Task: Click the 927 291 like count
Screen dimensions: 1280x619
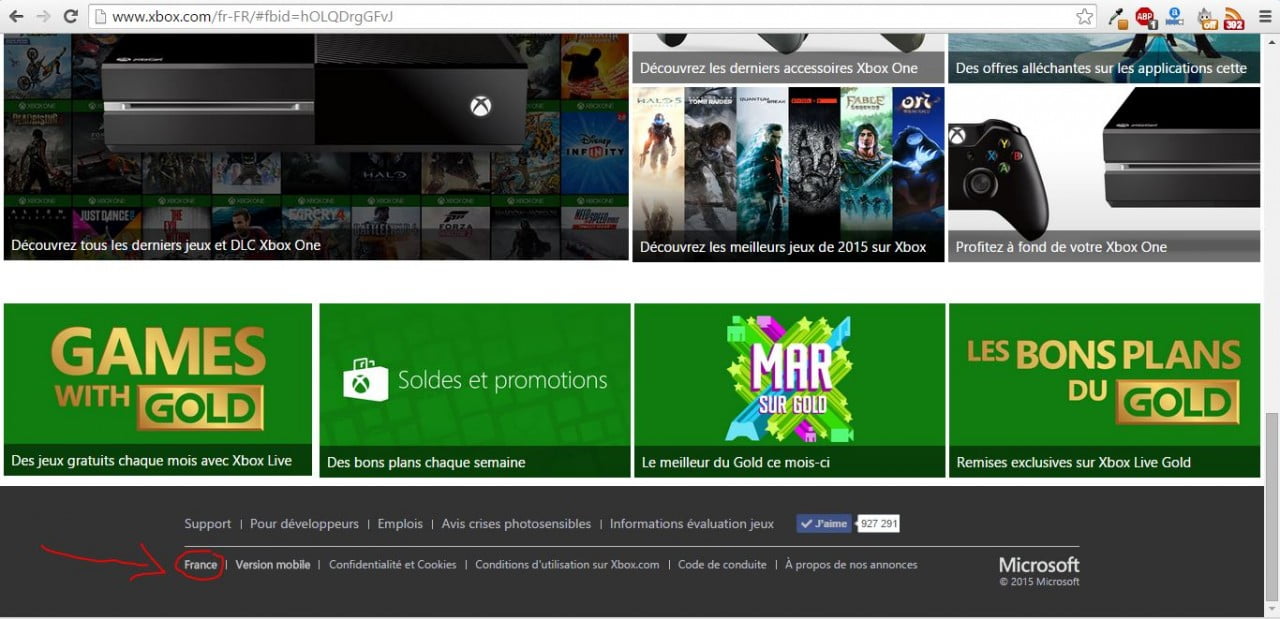Action: click(879, 523)
